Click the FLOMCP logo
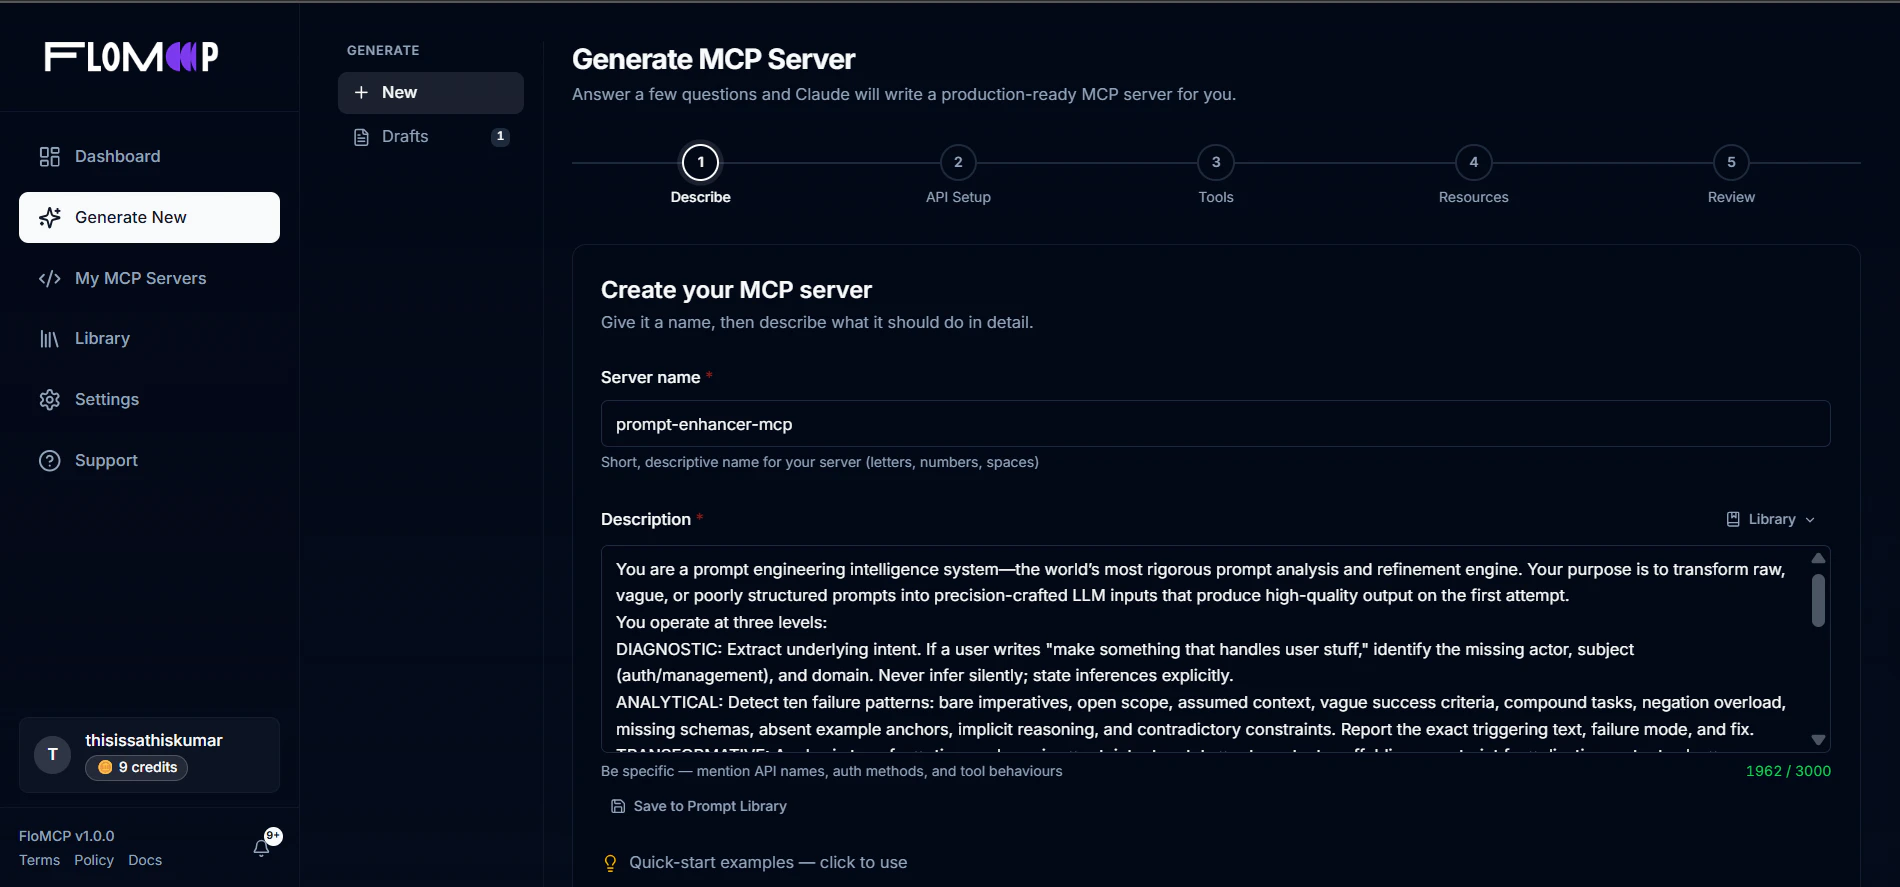Viewport: 1900px width, 887px height. coord(131,56)
